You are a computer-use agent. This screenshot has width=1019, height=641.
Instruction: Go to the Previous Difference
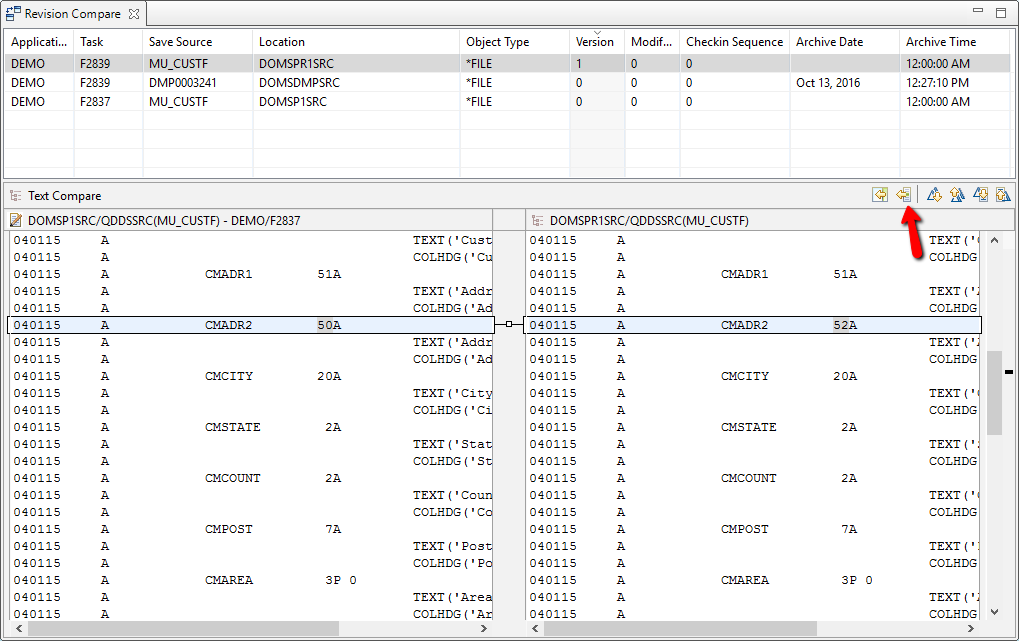[x=957, y=195]
